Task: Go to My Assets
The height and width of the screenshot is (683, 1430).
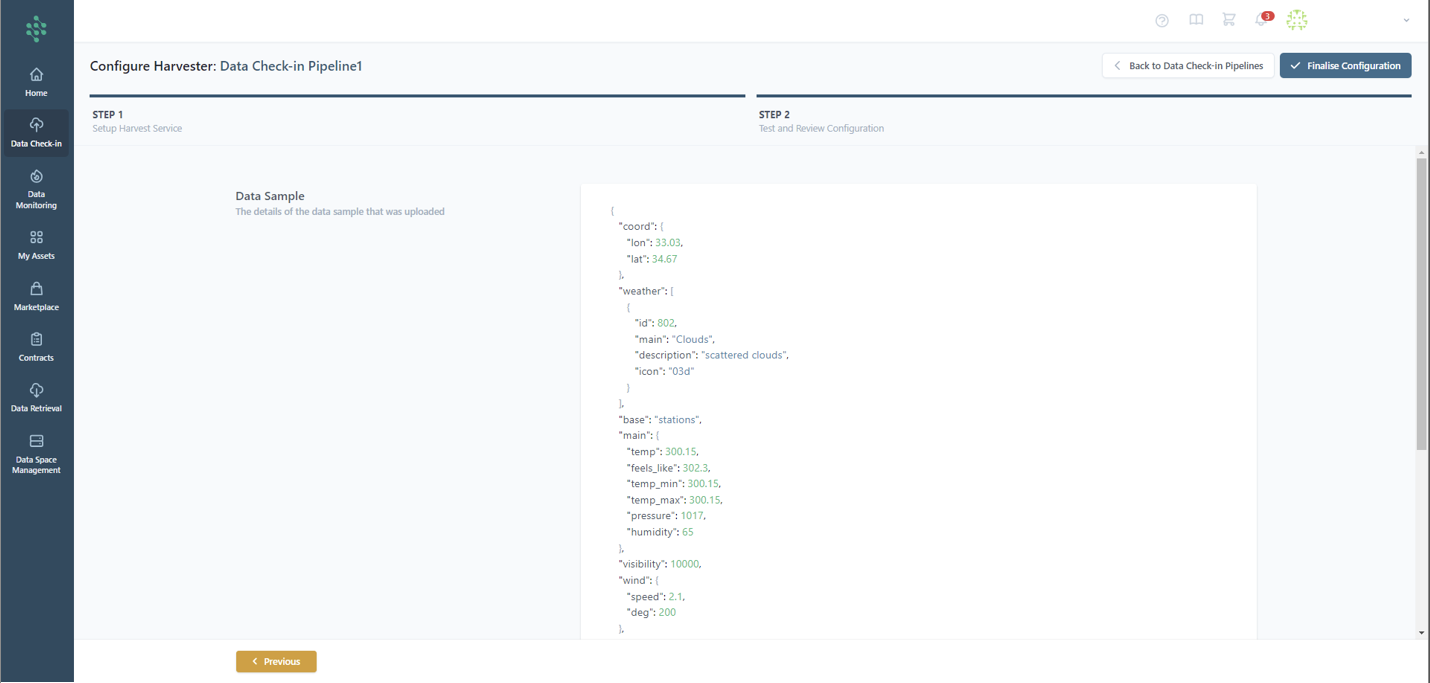Action: [x=36, y=245]
